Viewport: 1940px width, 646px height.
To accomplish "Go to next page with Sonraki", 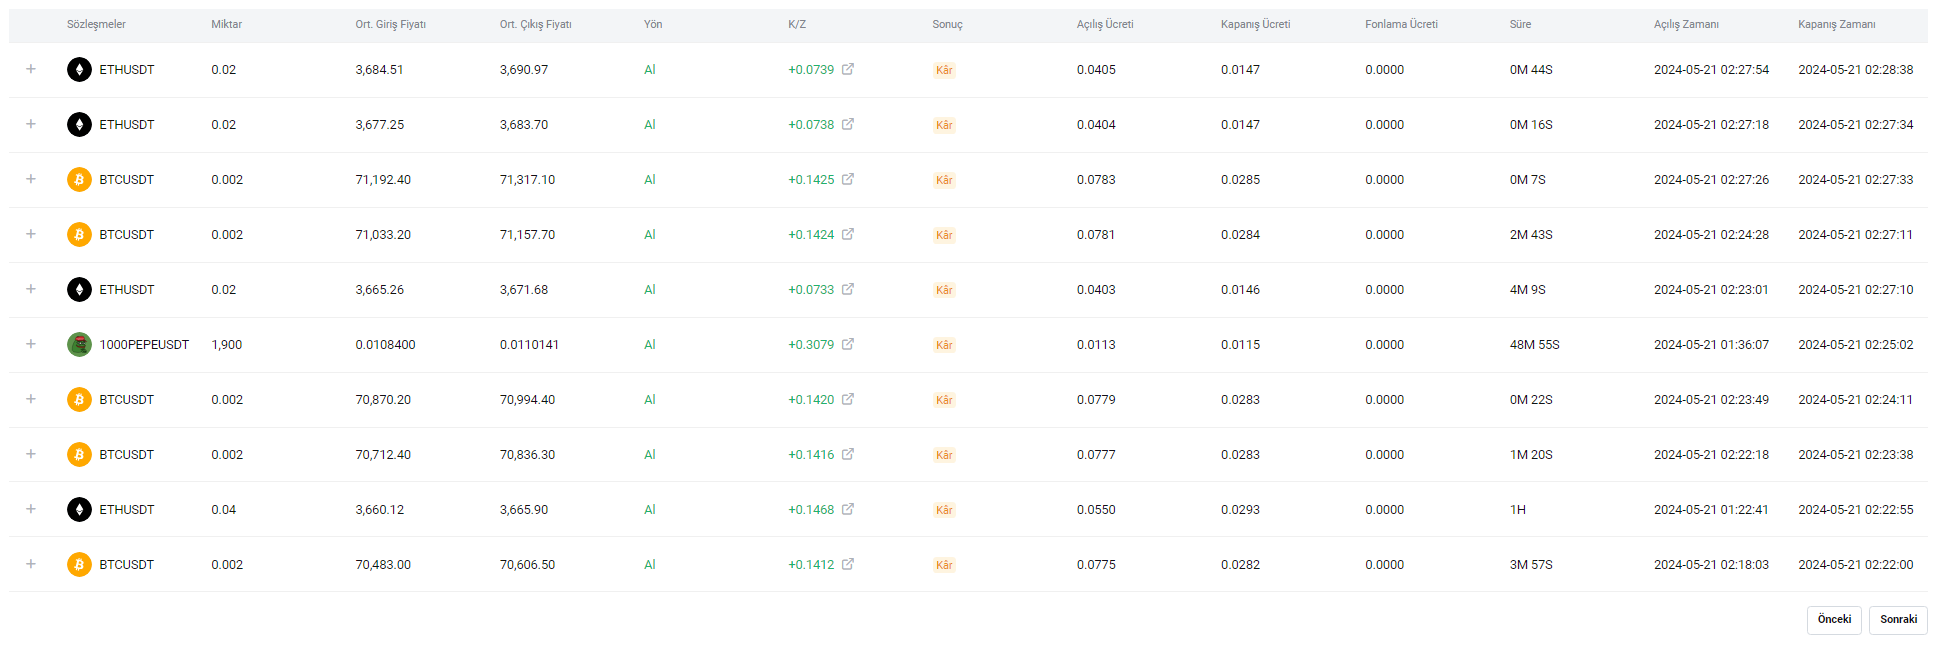I will click(1898, 620).
